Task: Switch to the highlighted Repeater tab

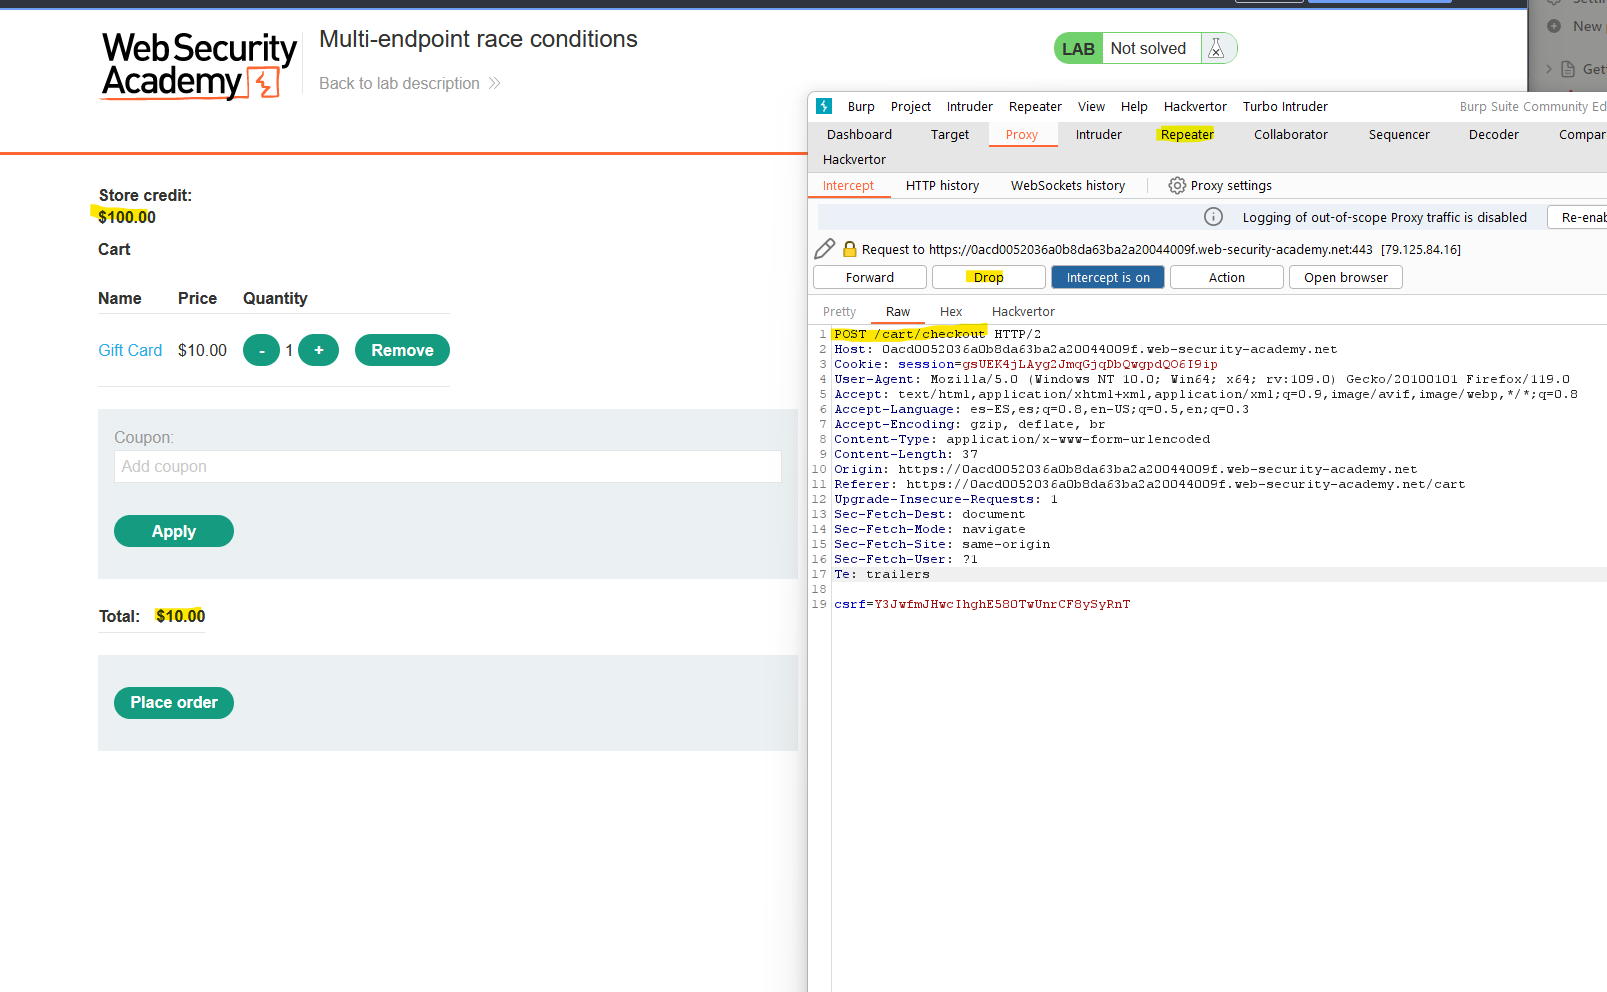Action: (x=1187, y=135)
